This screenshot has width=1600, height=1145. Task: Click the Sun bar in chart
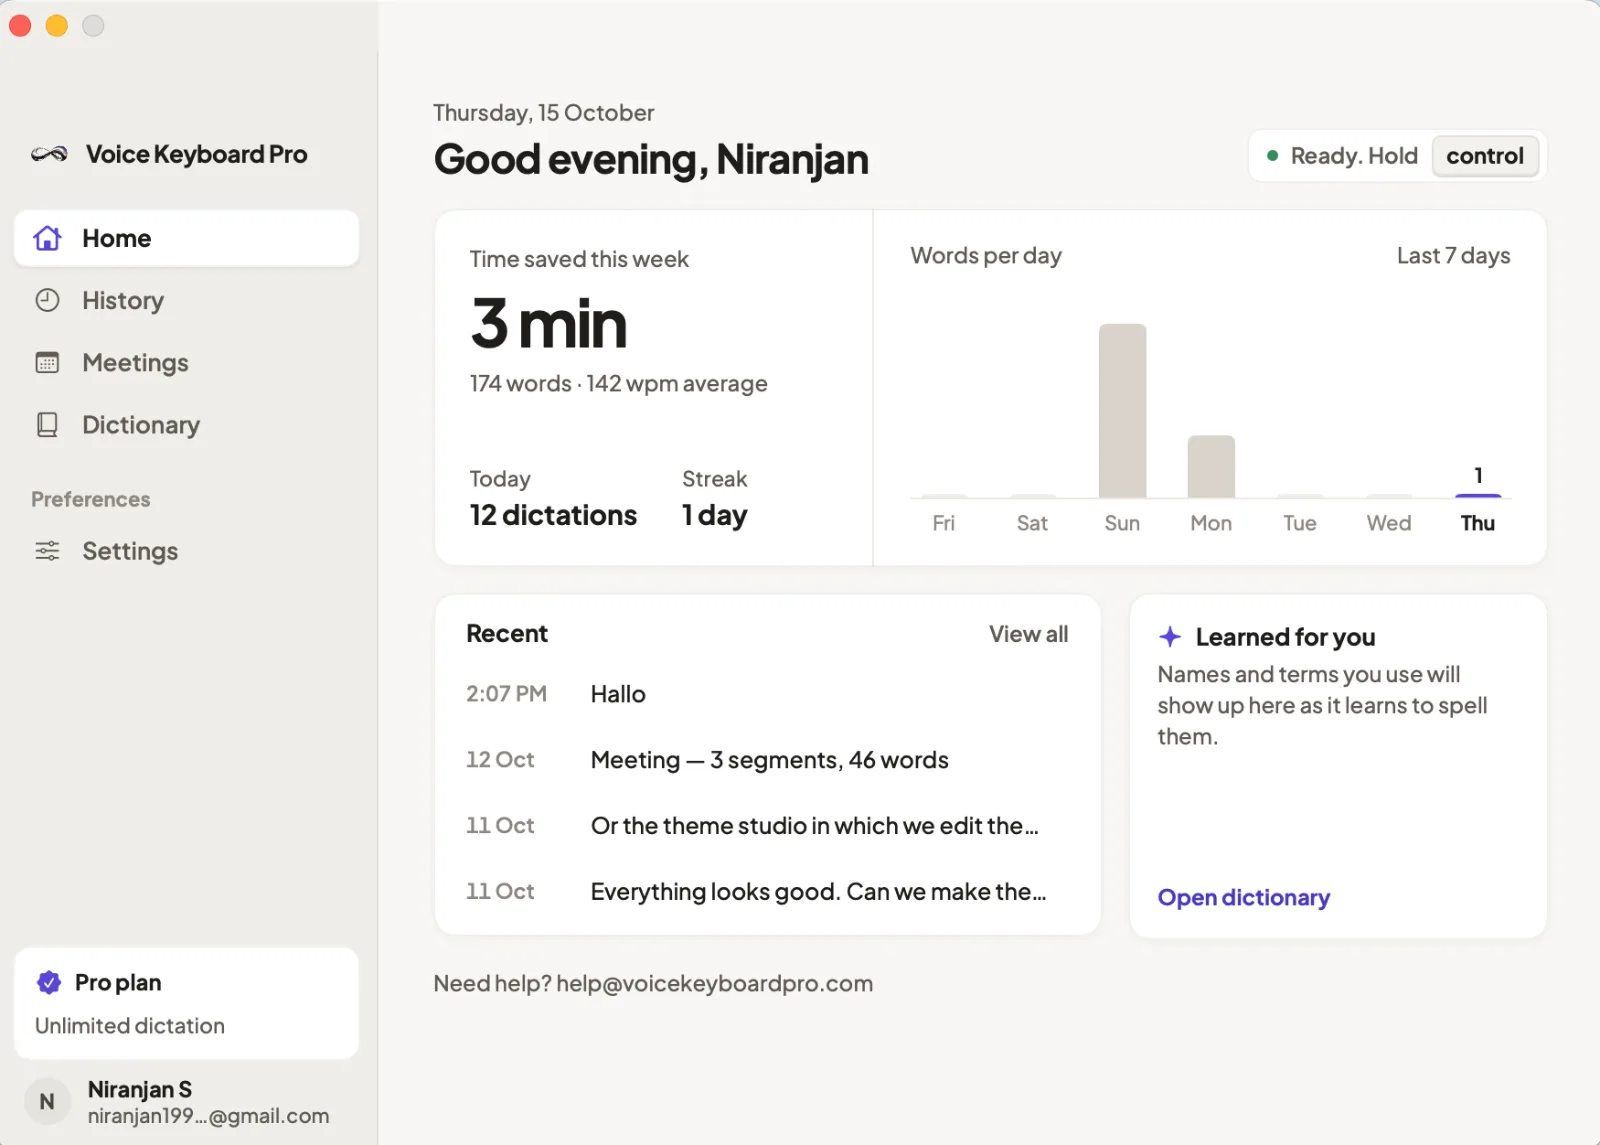point(1122,411)
